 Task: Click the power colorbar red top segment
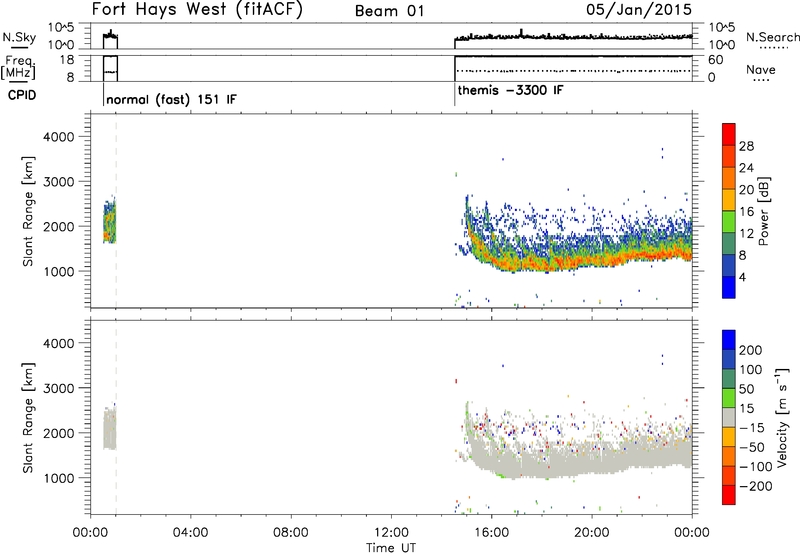pyautogui.click(x=729, y=134)
